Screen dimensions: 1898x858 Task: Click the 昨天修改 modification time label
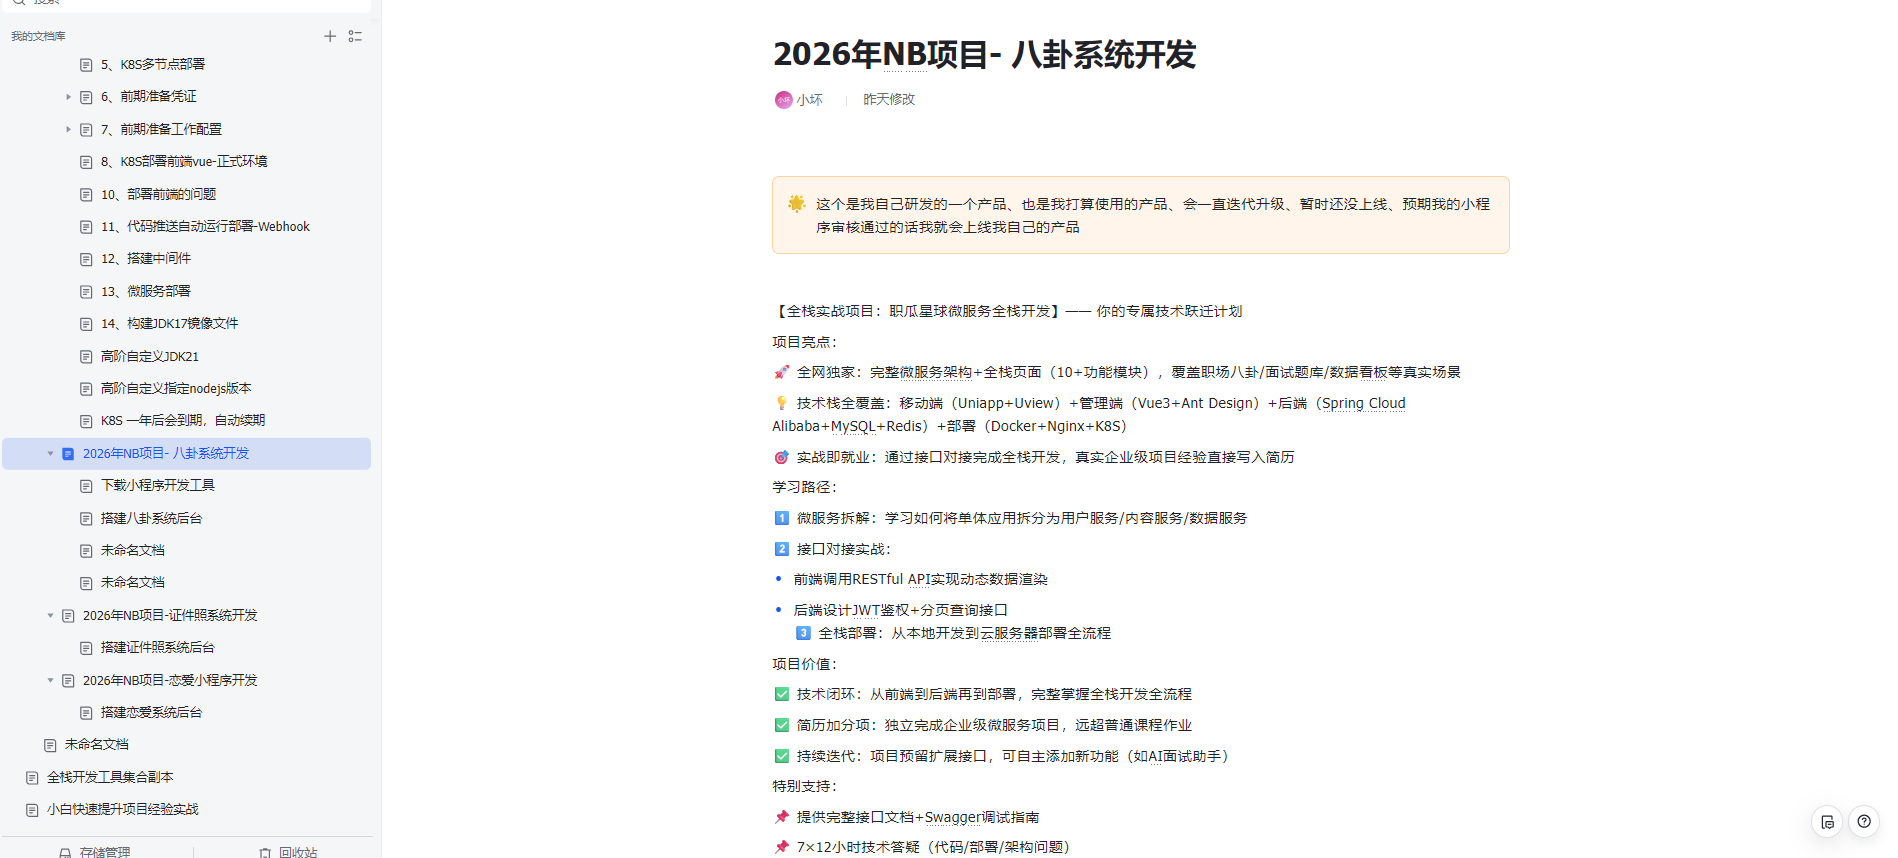889,100
